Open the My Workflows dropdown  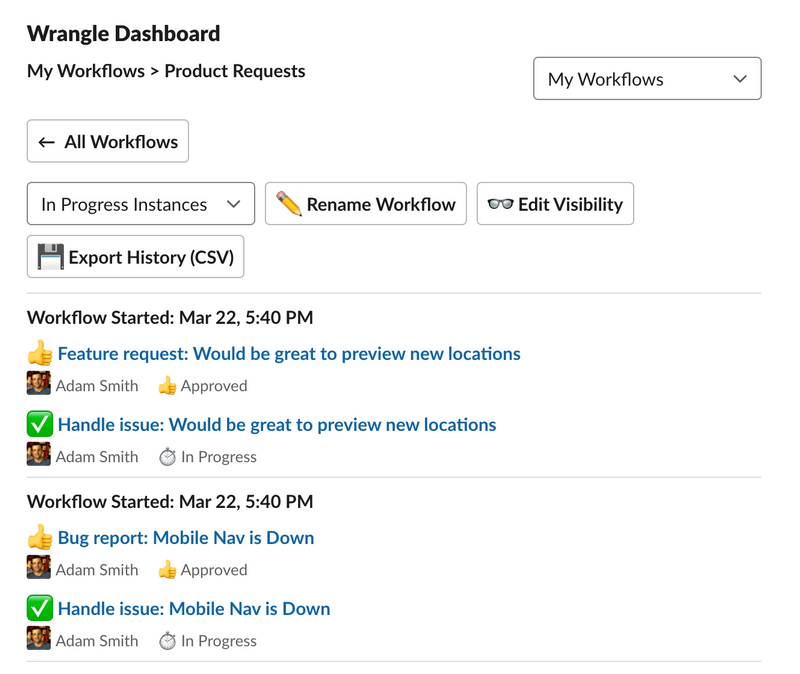pyautogui.click(x=646, y=78)
